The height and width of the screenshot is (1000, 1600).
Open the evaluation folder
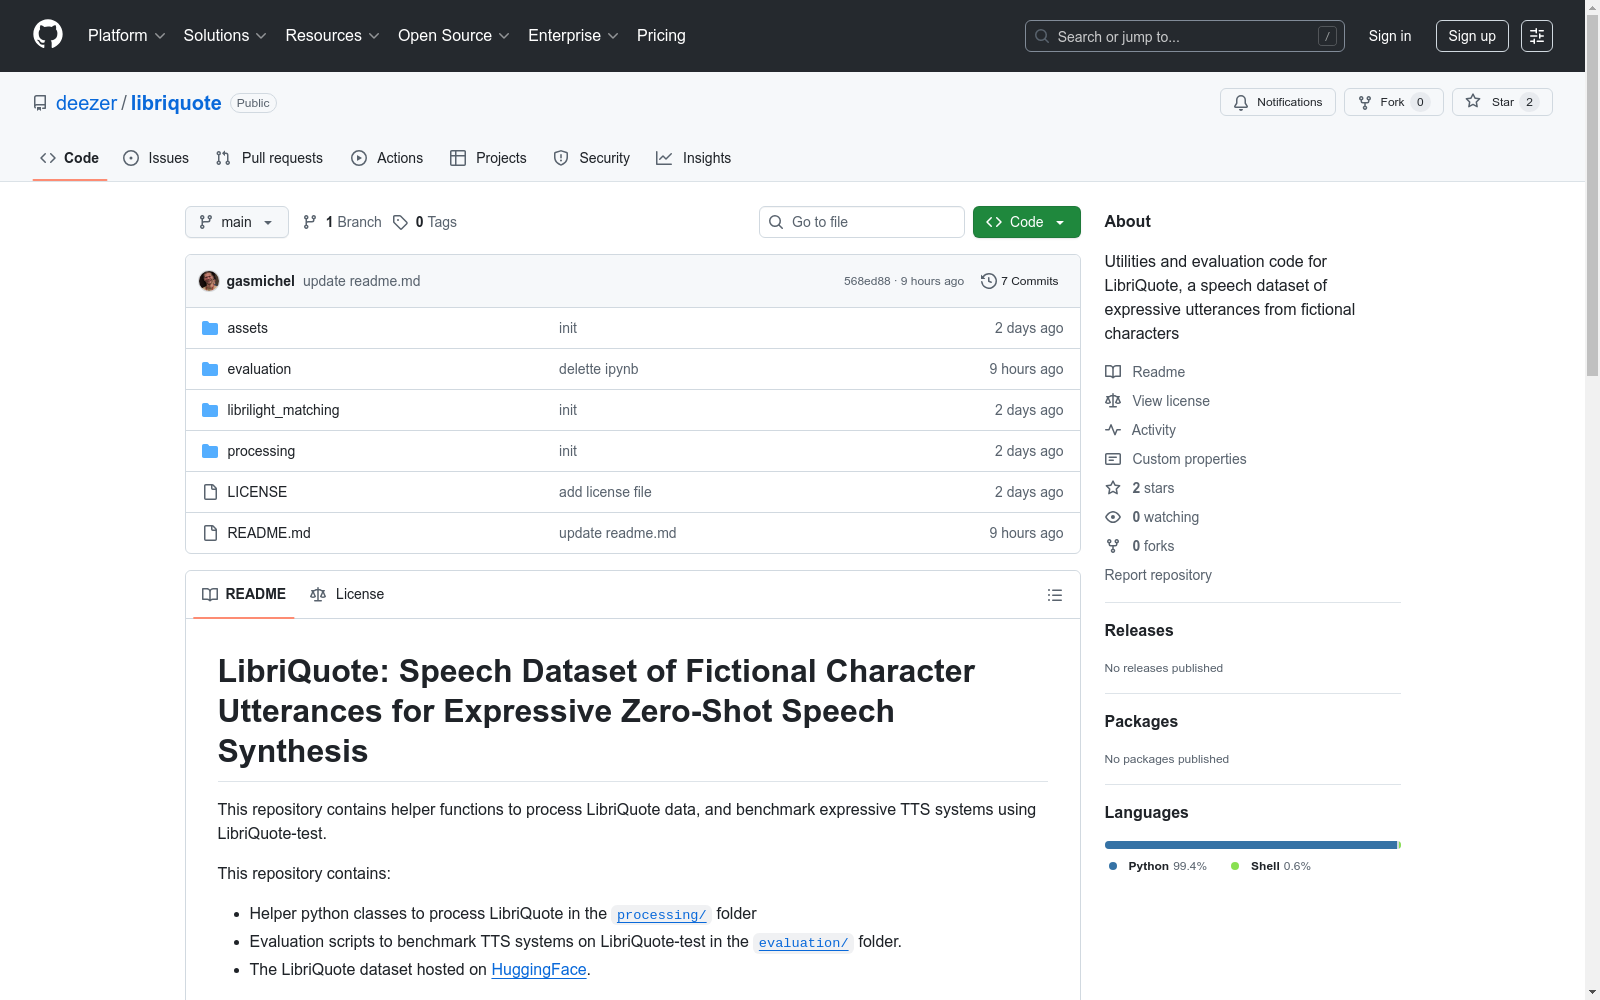pyautogui.click(x=259, y=369)
